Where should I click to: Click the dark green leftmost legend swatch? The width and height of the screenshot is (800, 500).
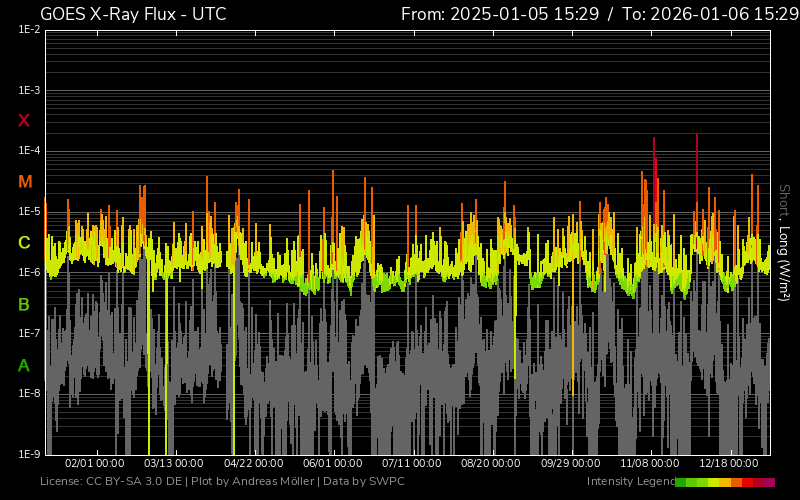pyautogui.click(x=680, y=482)
